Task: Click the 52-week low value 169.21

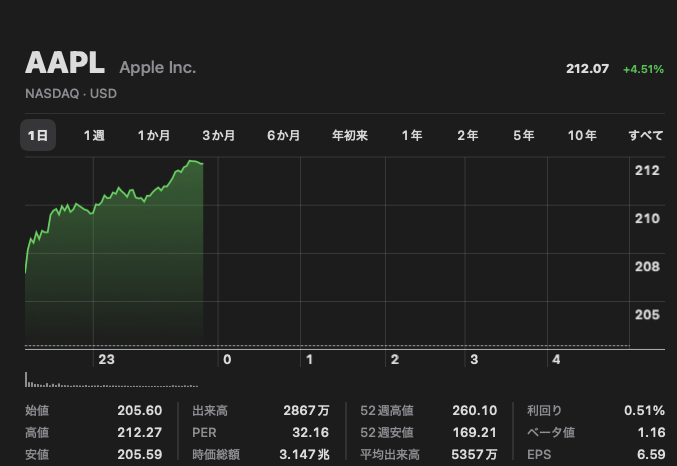Action: coord(475,432)
